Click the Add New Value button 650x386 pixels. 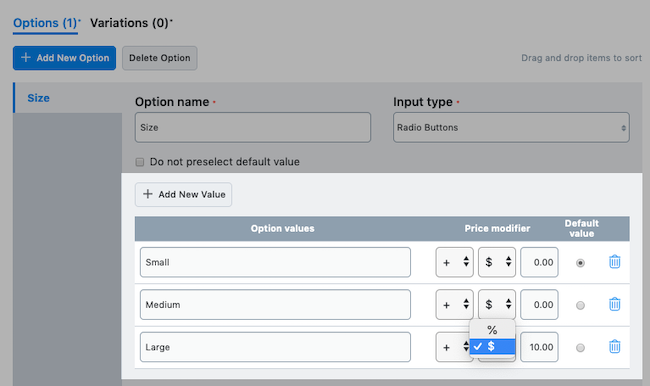(x=183, y=194)
